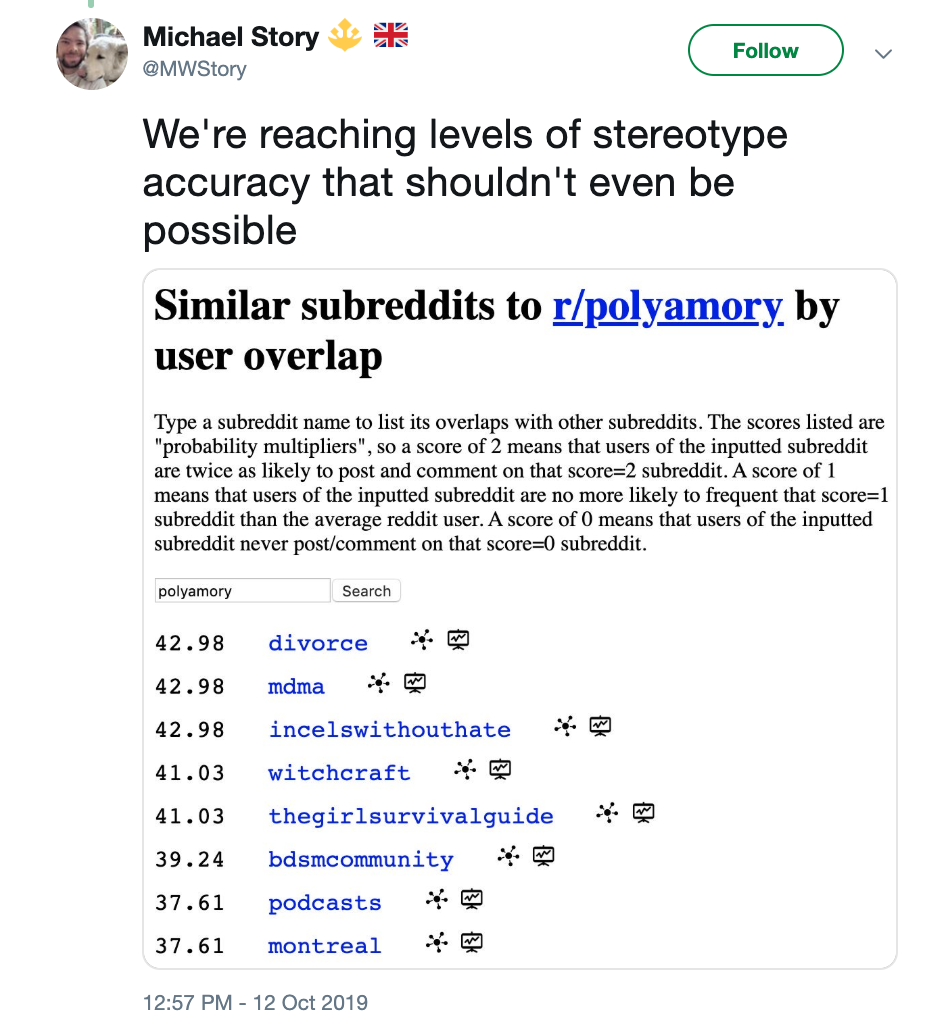Image resolution: width=950 pixels, height=1036 pixels.
Task: Click Michael Story's profile avatar
Action: pyautogui.click(x=92, y=54)
